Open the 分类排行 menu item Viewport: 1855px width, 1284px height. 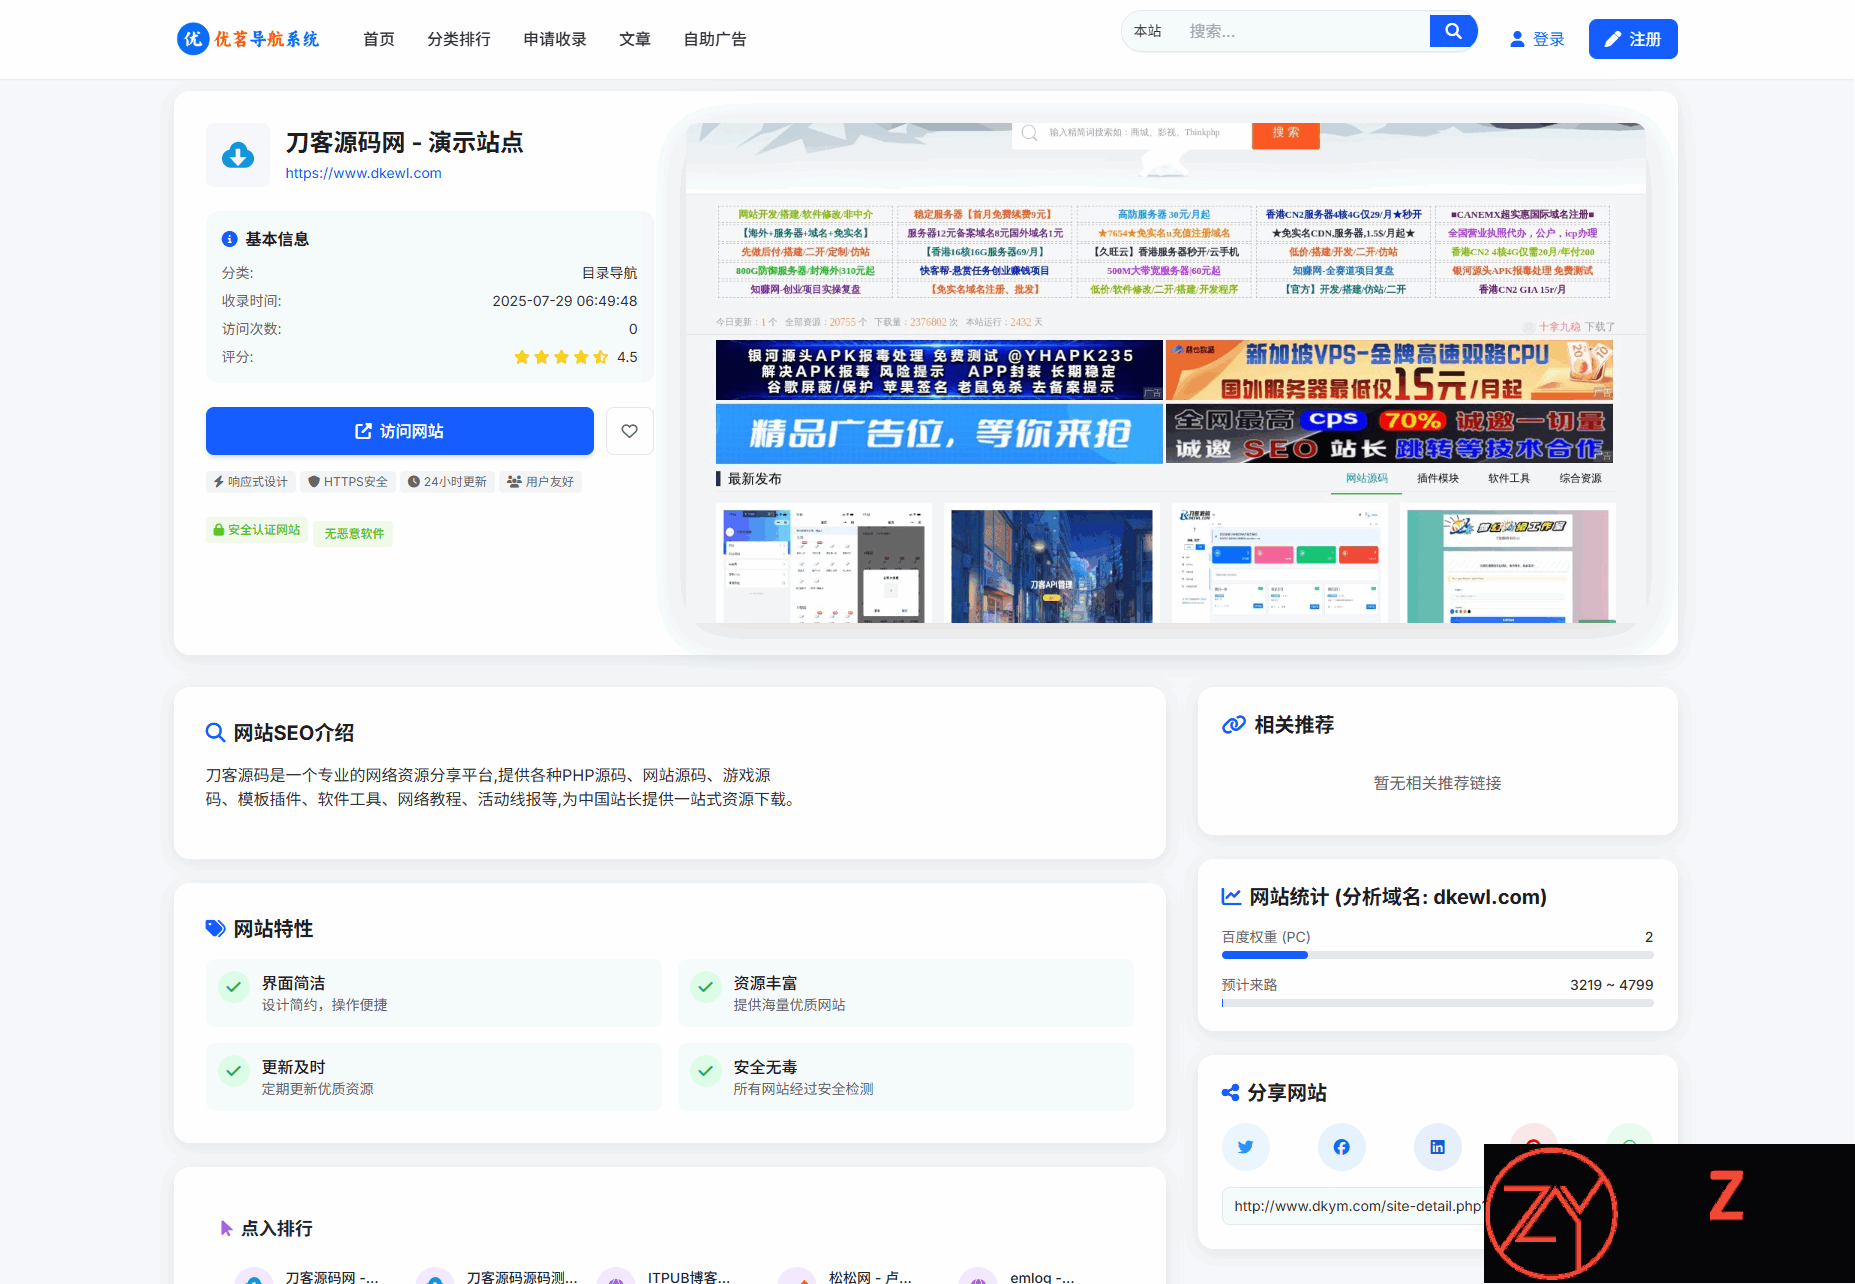coord(458,39)
